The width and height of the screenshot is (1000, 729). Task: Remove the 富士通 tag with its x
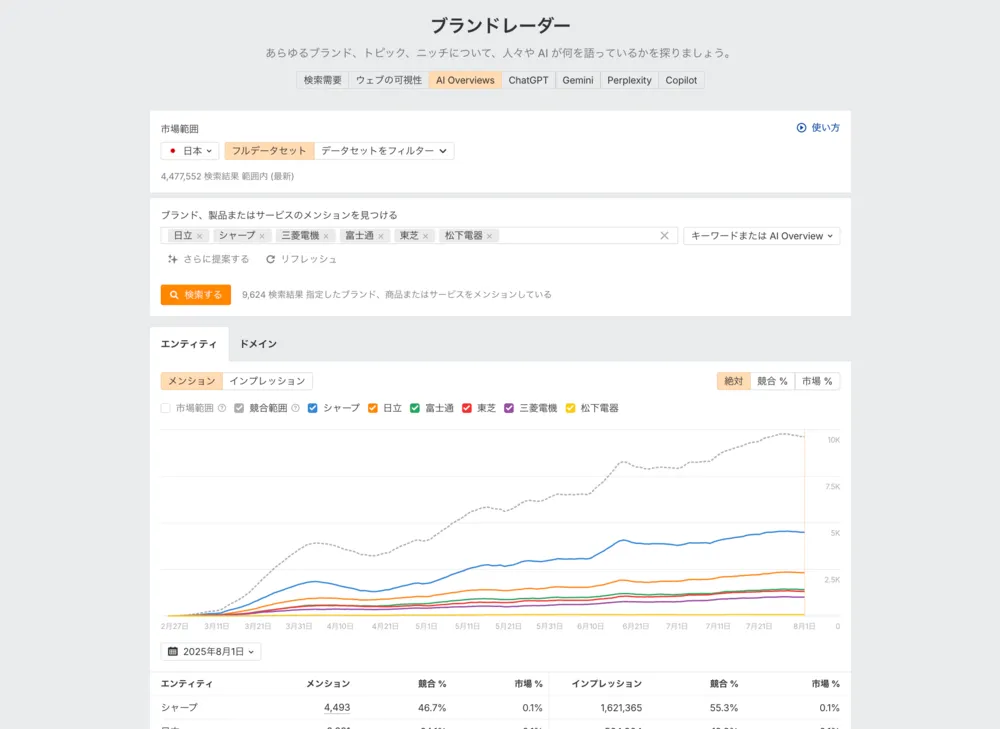(381, 236)
